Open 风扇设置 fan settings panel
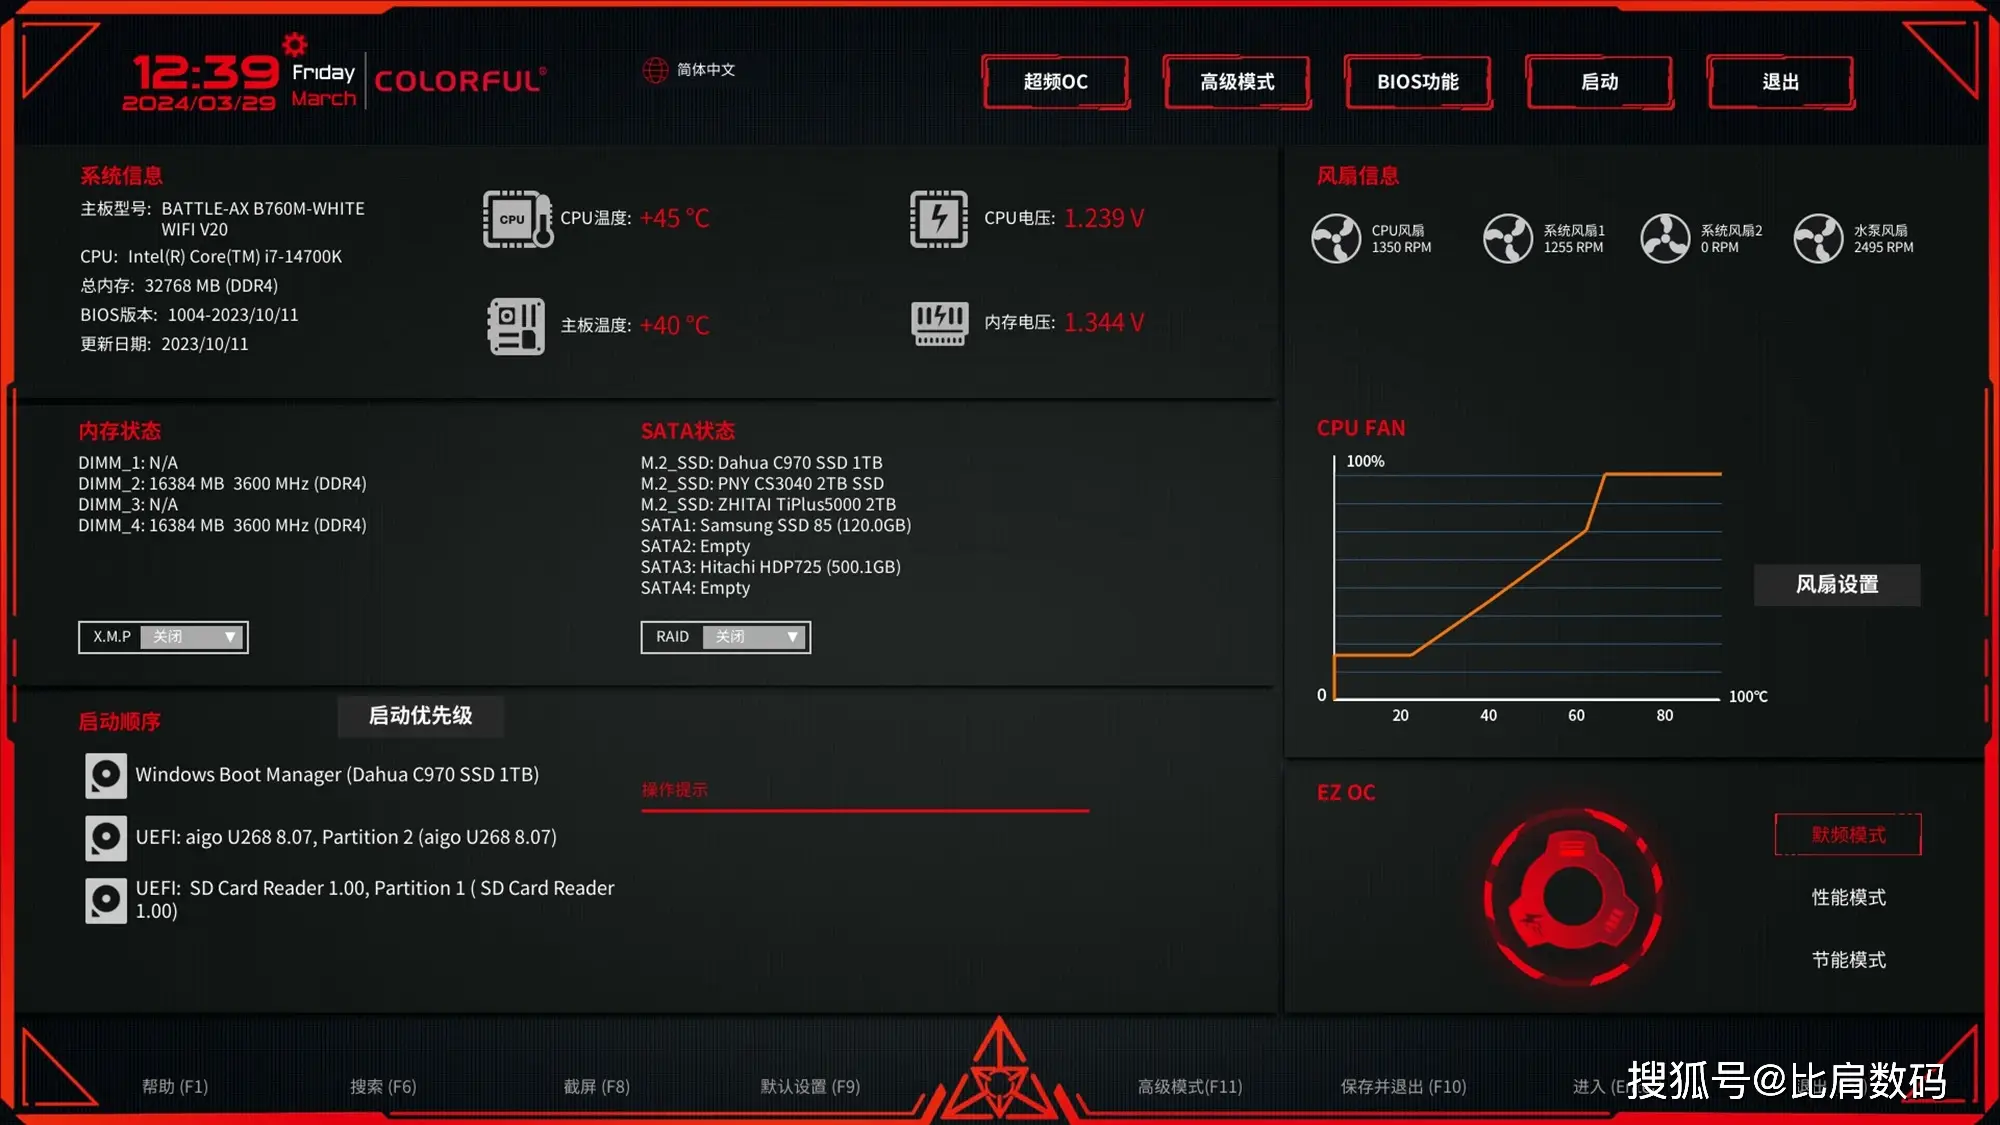2000x1125 pixels. tap(1838, 584)
